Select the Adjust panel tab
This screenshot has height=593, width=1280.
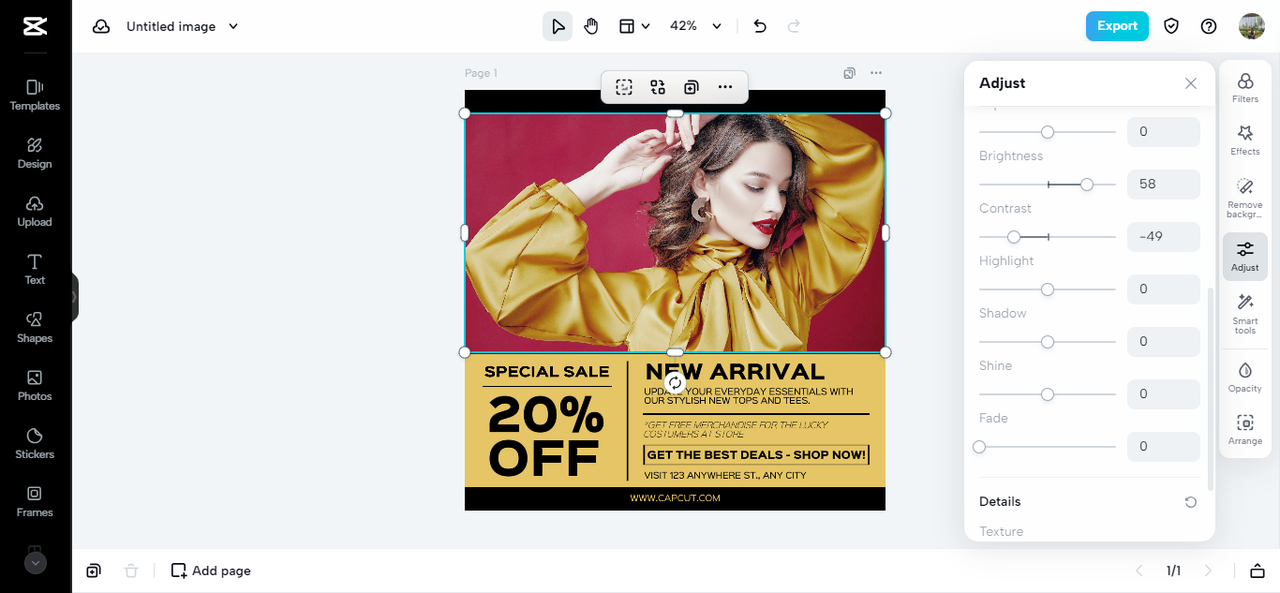pyautogui.click(x=1245, y=256)
